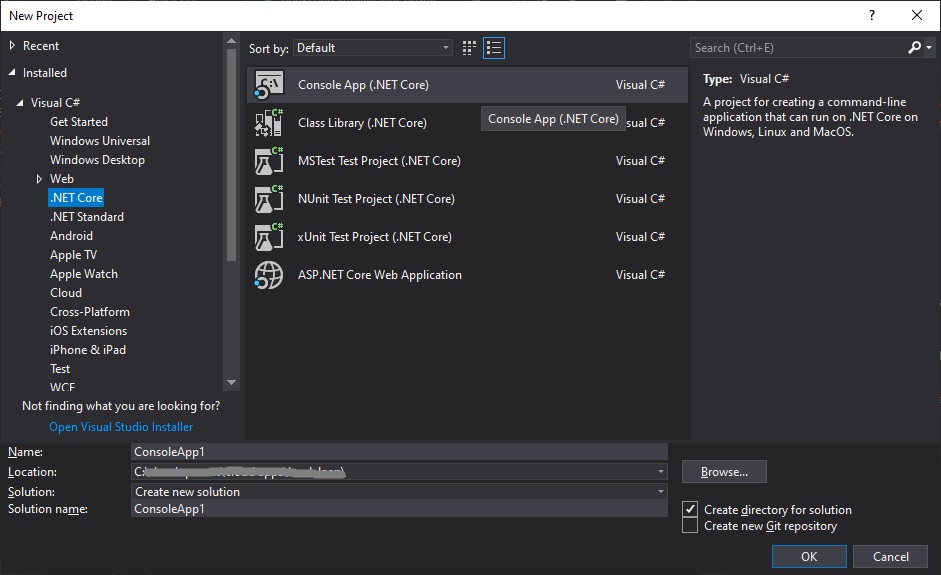Expand the Web tree node
The height and width of the screenshot is (575, 941).
[x=39, y=179]
